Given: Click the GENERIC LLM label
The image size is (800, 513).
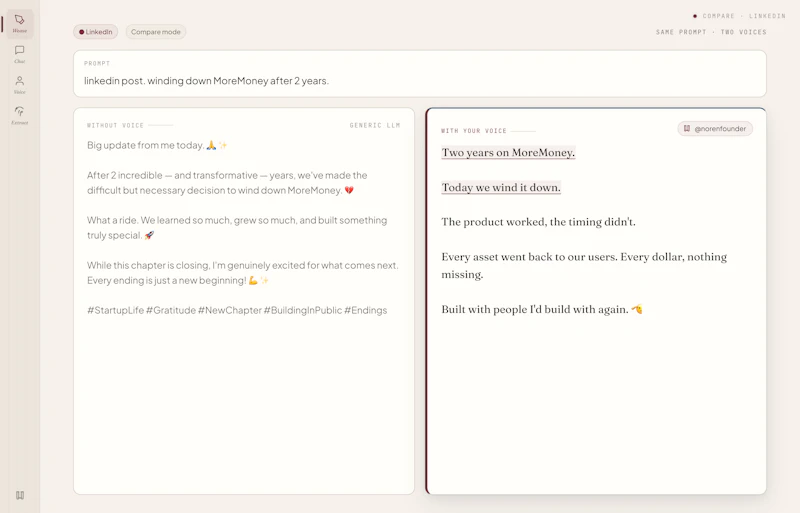Looking at the screenshot, I should [375, 125].
